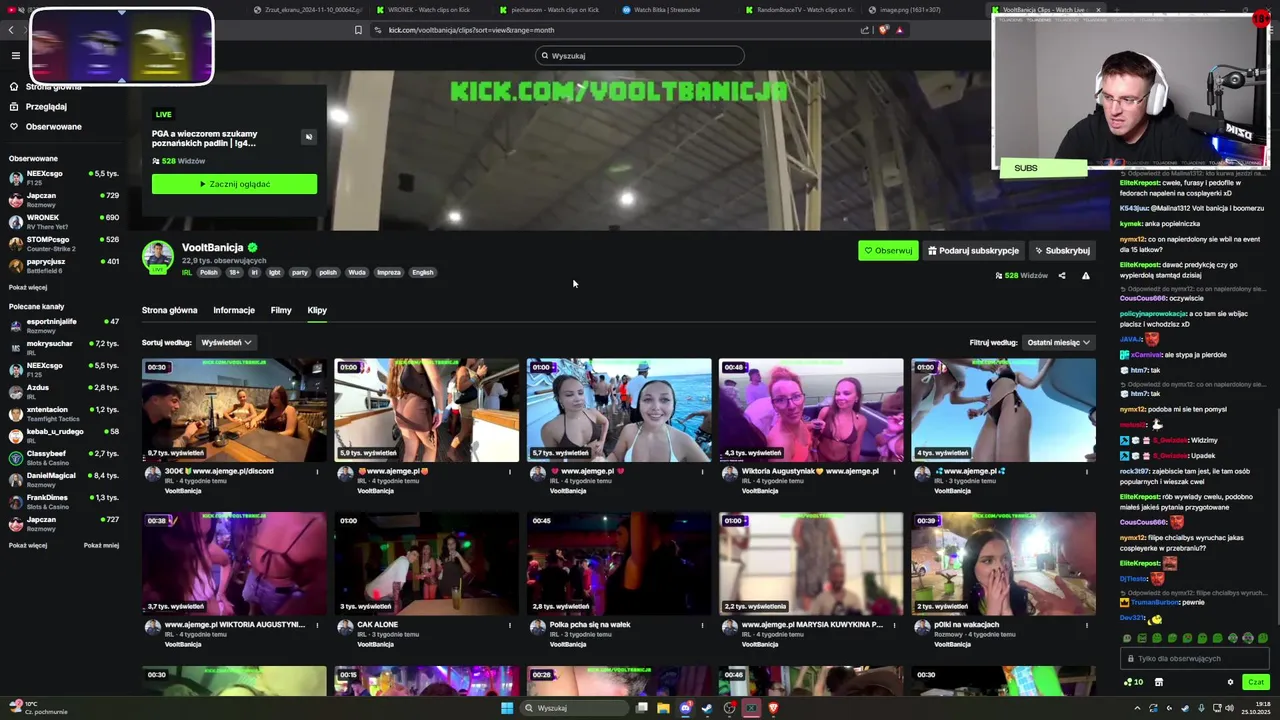Click the share icon beside viewer count
Image resolution: width=1280 pixels, height=720 pixels.
tap(1062, 276)
